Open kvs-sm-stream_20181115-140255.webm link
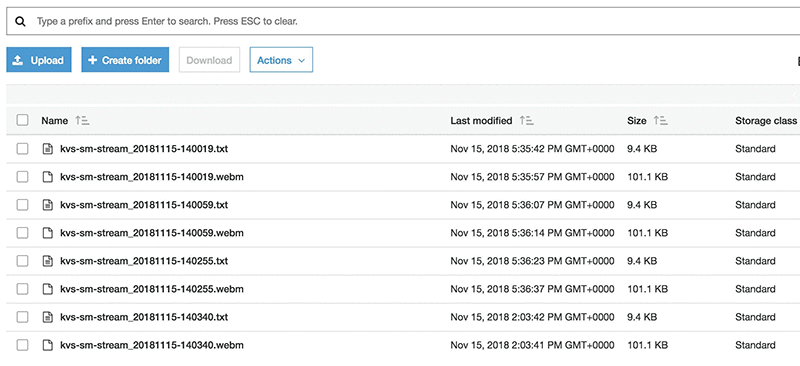Screen dimensions: 800x366 click(x=152, y=289)
